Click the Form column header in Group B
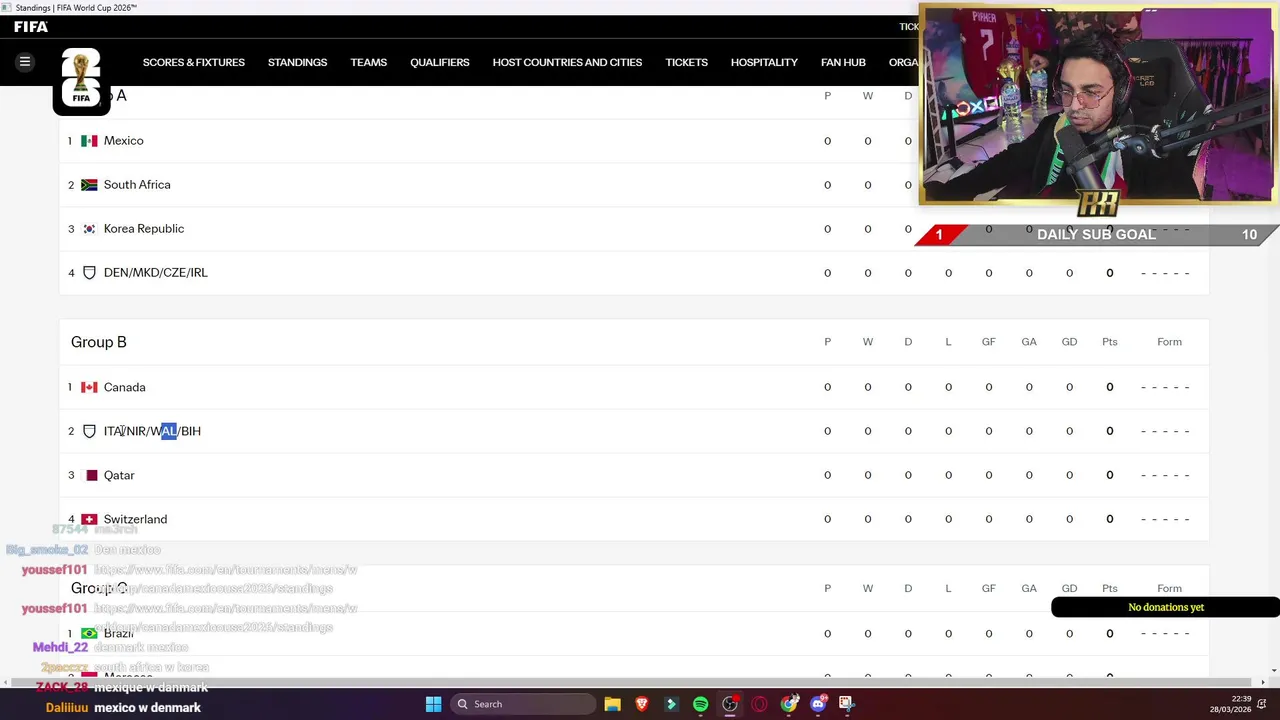This screenshot has width=1280, height=720. click(x=1169, y=342)
